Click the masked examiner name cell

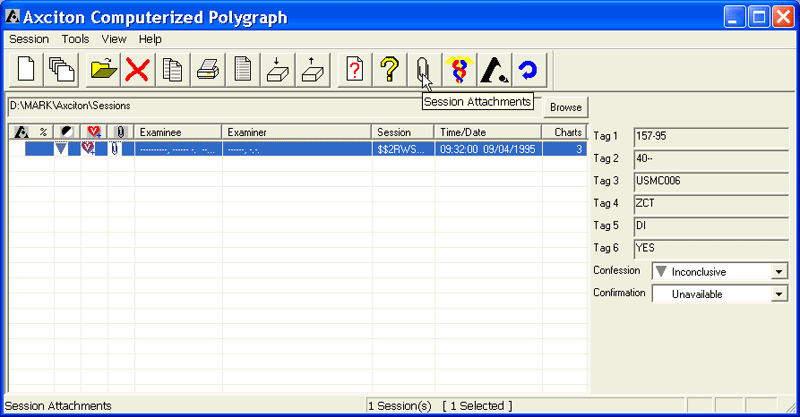click(296, 149)
